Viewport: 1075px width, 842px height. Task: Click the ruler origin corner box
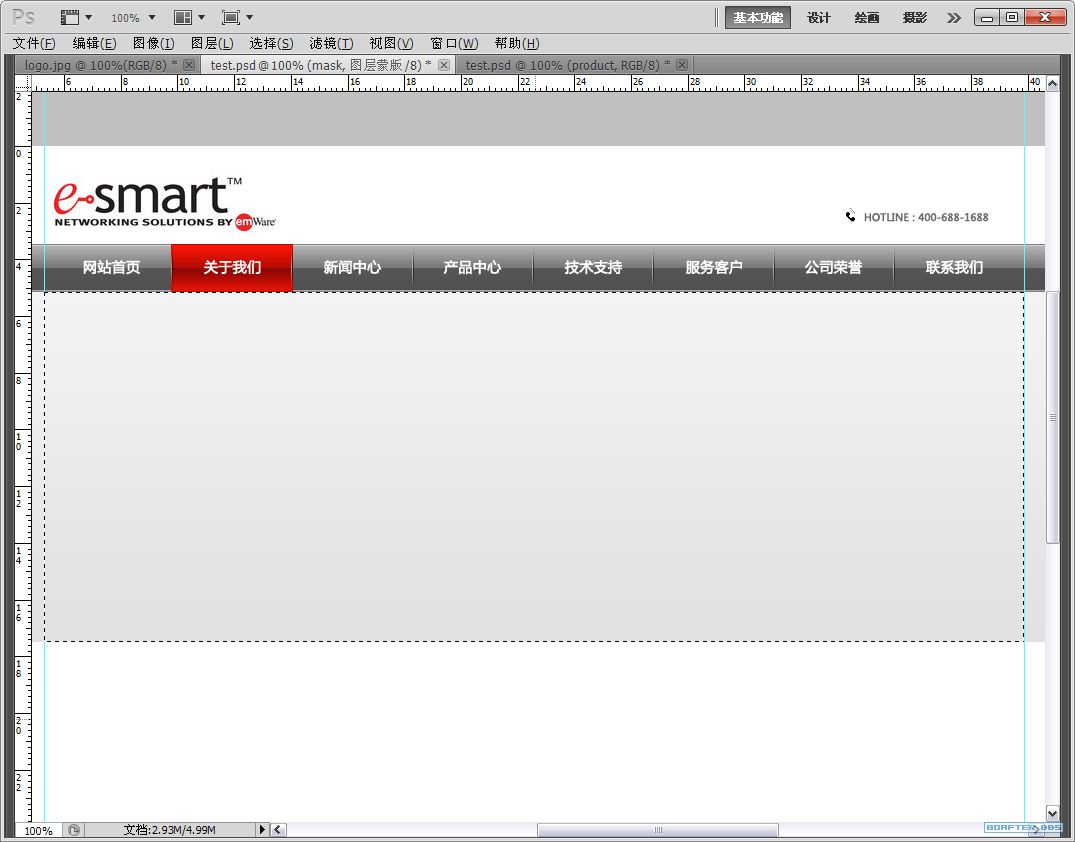coord(23,82)
